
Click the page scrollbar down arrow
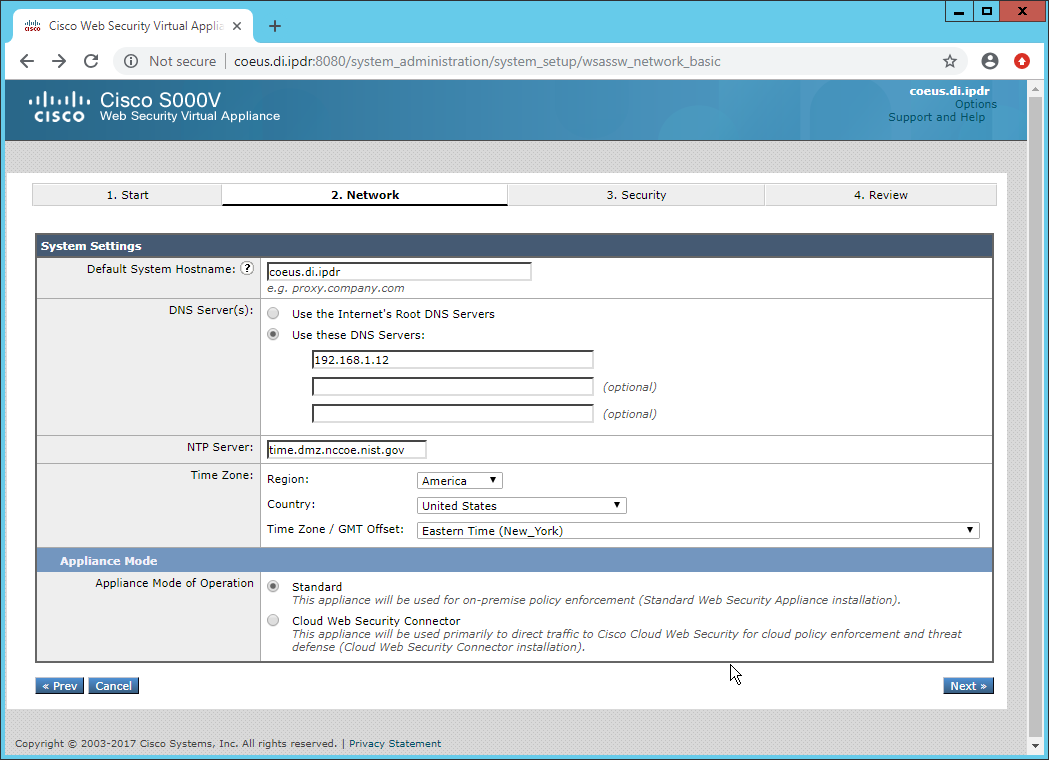(x=1035, y=745)
